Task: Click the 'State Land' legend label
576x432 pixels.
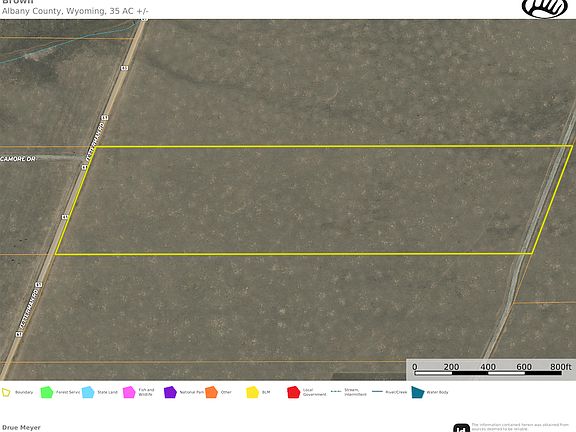Action: (107, 392)
